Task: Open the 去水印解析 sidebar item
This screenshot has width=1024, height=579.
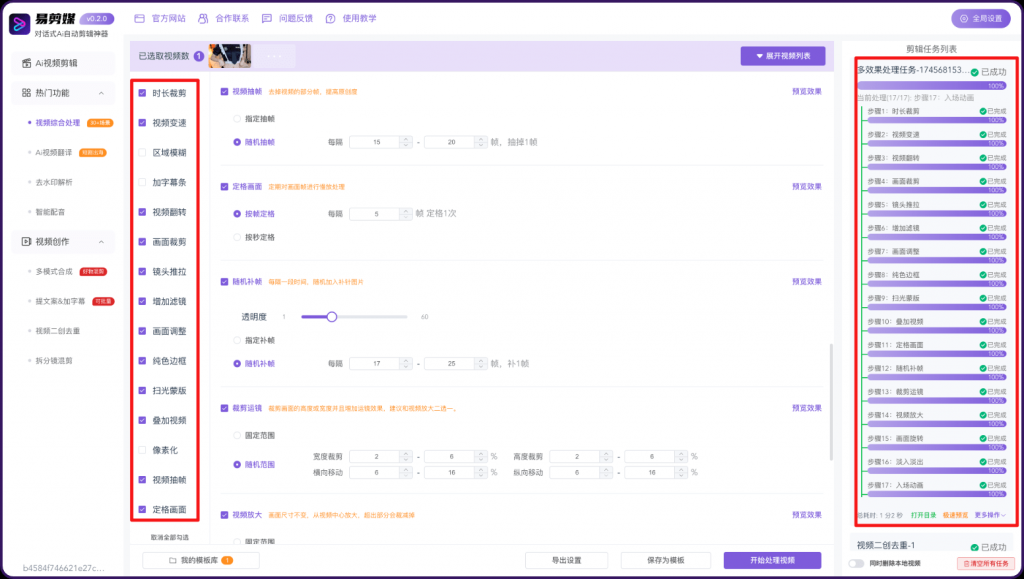Action: click(x=53, y=182)
